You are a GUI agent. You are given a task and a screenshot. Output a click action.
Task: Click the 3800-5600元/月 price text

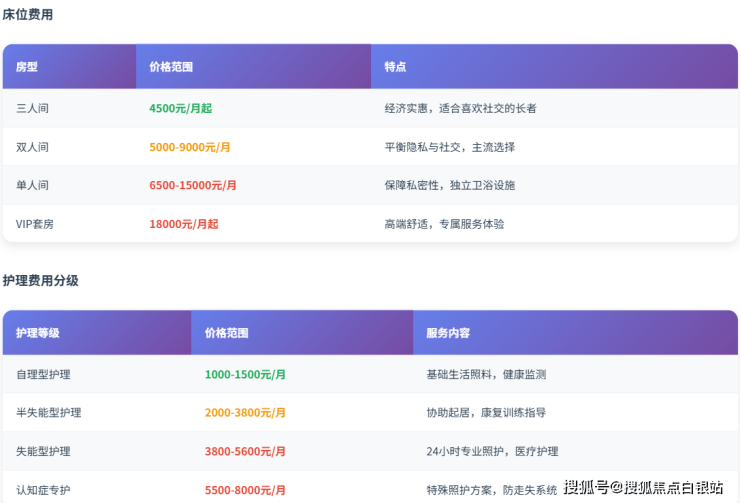[x=245, y=451]
